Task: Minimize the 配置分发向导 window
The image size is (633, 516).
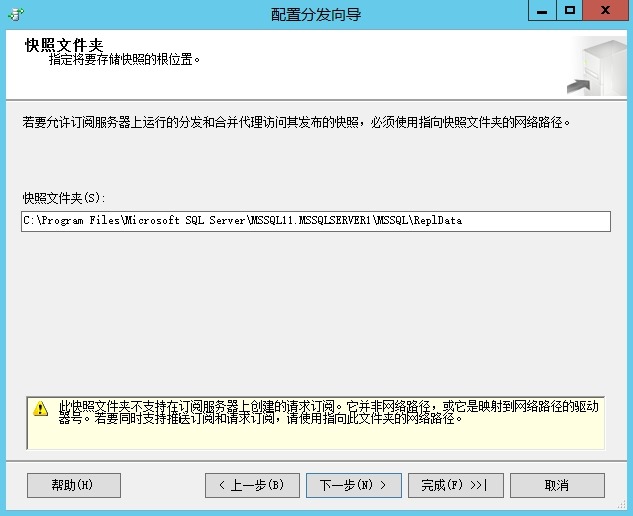Action: 541,11
